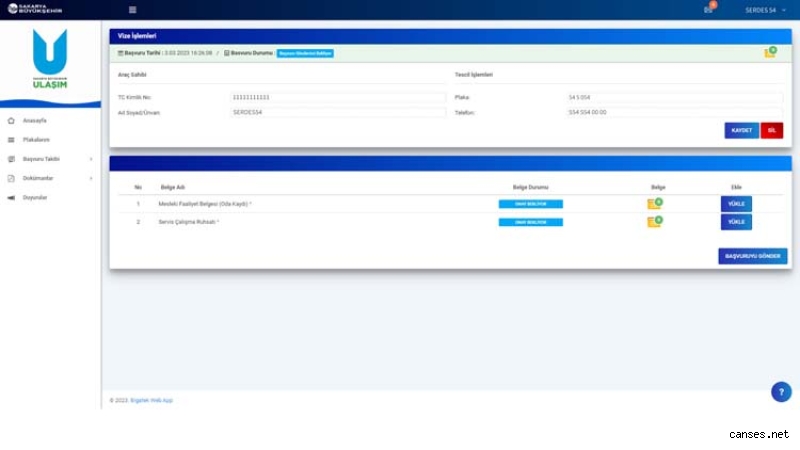This screenshot has width=800, height=450.
Task: Click YÜKLE for Servis Çalışma Ruhsatı
Action: (x=736, y=222)
